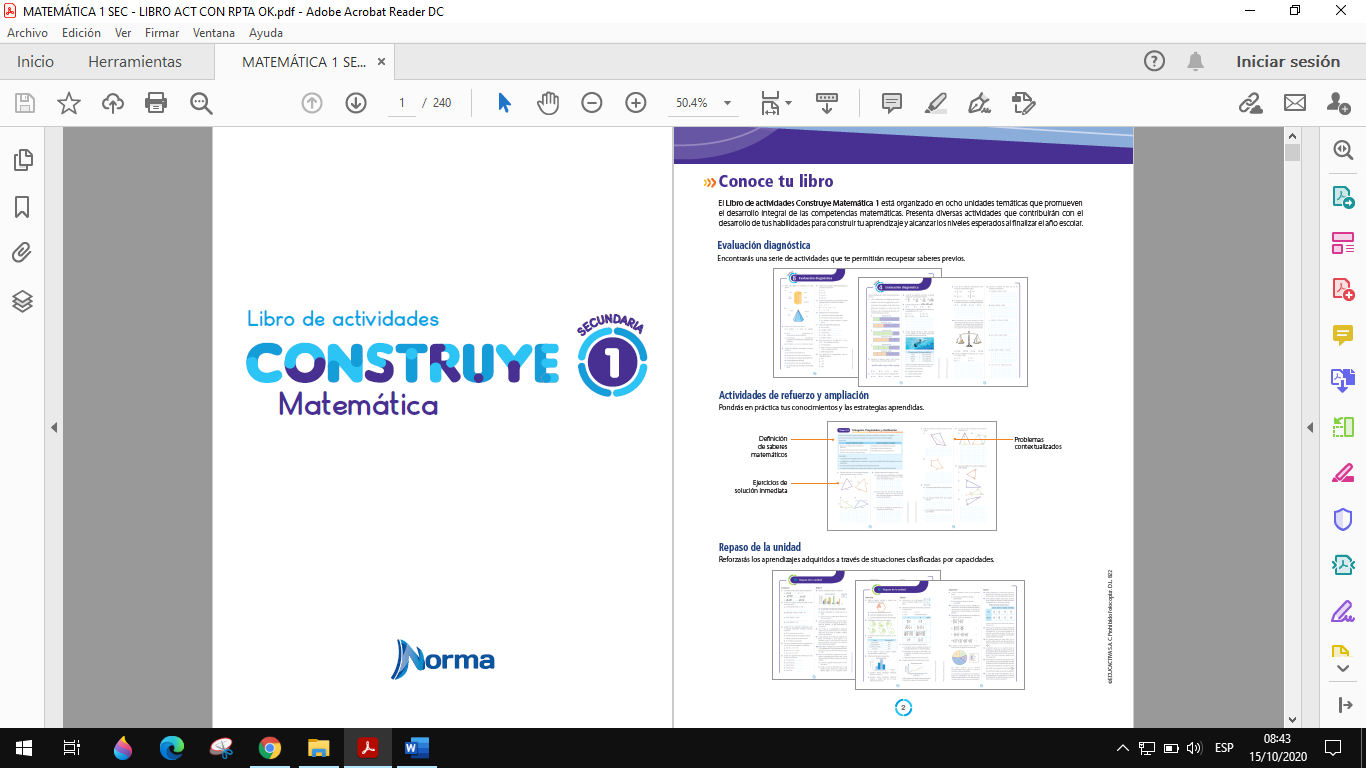The height and width of the screenshot is (768, 1366).
Task: Close the MATEMÁTICA 1 SE... document tab
Action: (383, 62)
